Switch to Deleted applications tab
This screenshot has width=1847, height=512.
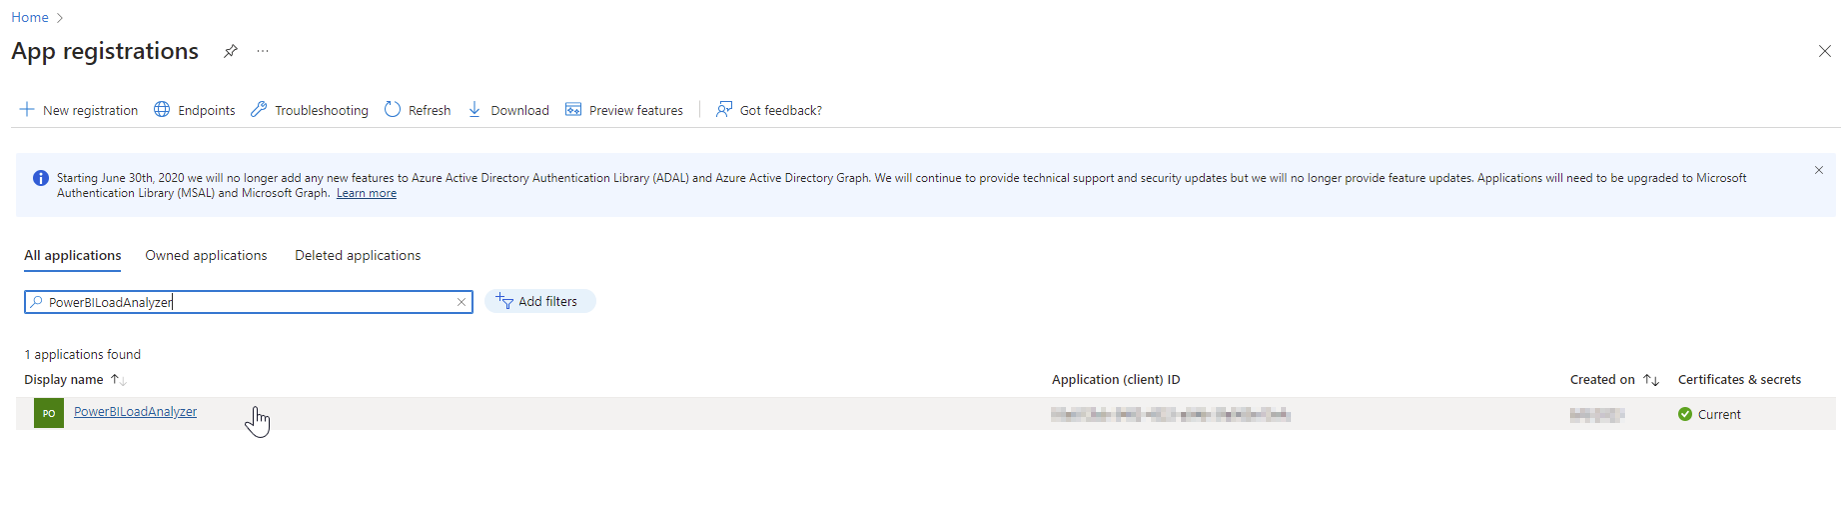(x=357, y=256)
